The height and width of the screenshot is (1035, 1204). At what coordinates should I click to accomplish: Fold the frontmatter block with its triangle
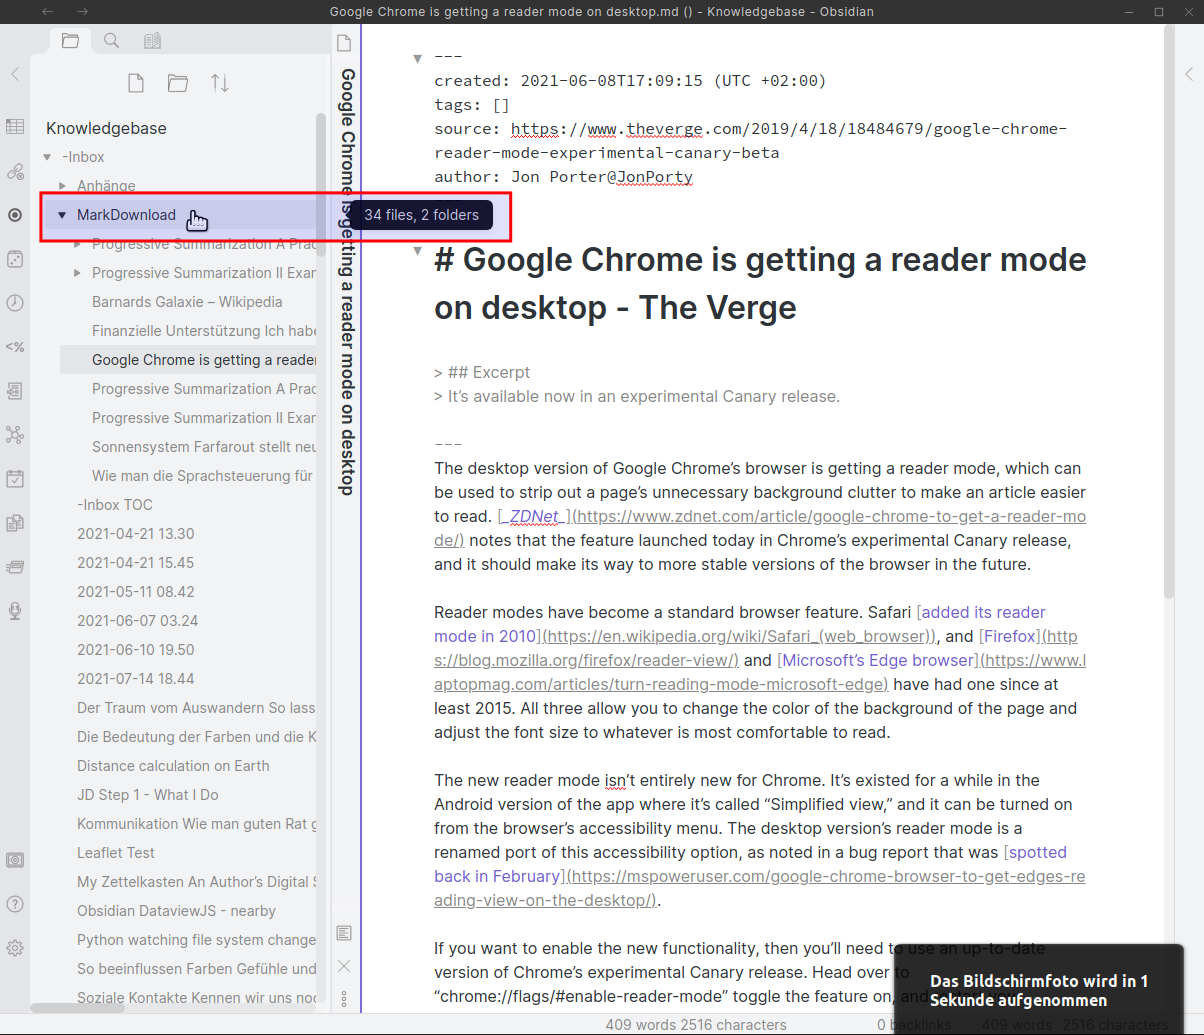(417, 58)
